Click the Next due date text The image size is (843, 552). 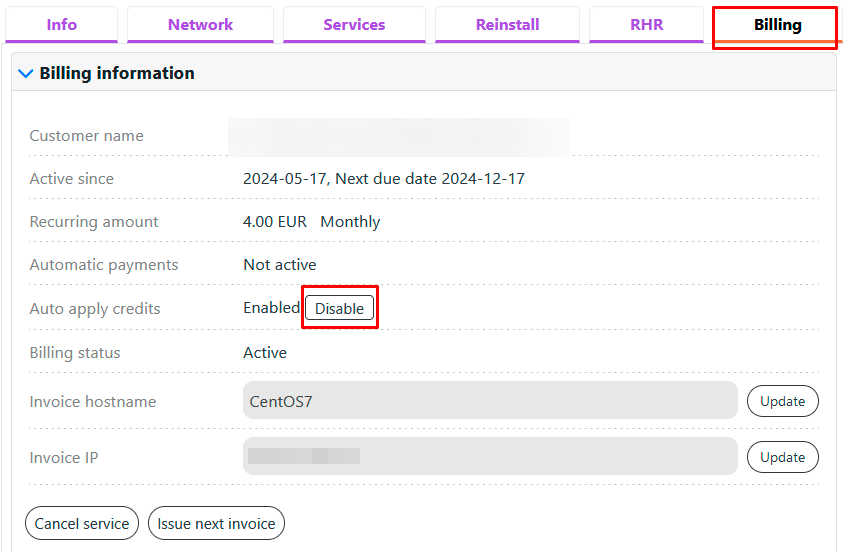pos(430,179)
